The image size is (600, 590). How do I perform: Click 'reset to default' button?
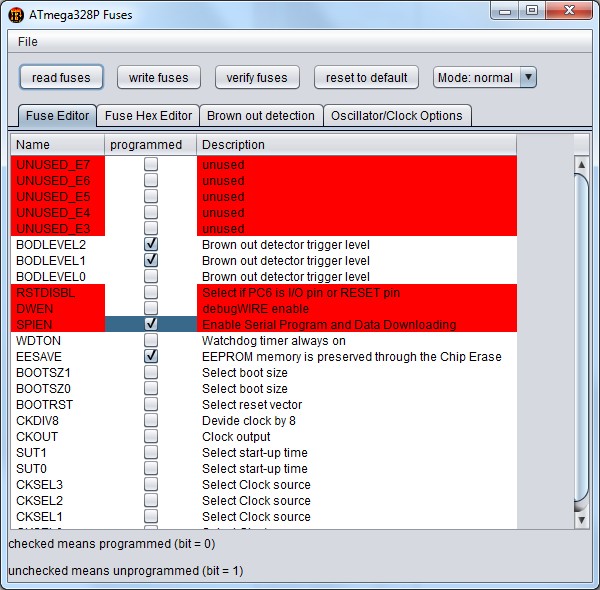point(366,77)
